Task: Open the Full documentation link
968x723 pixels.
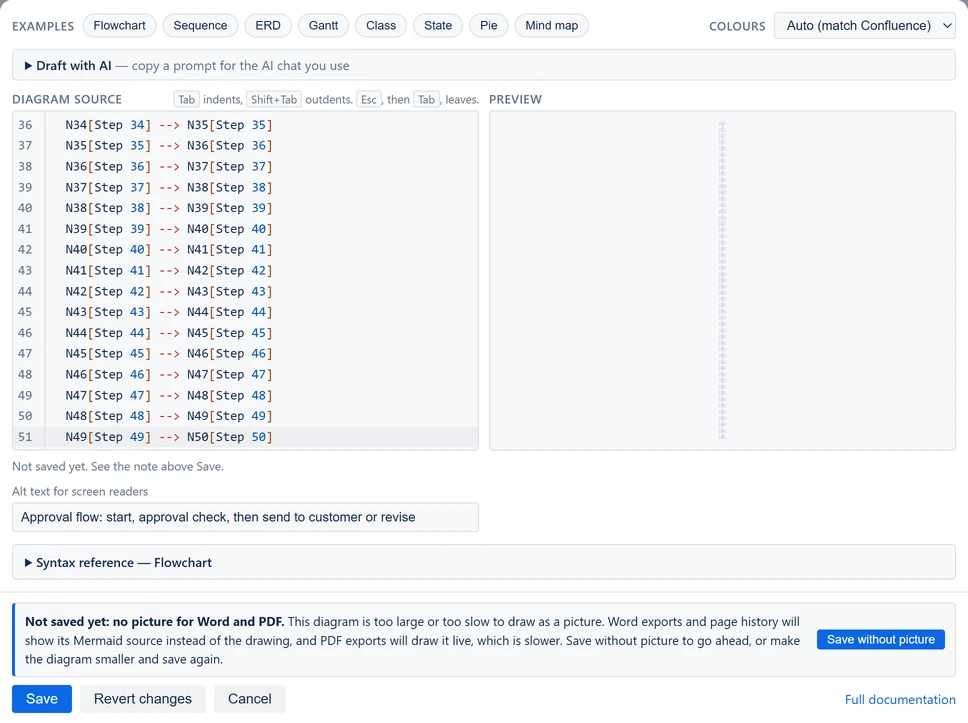Action: [900, 700]
